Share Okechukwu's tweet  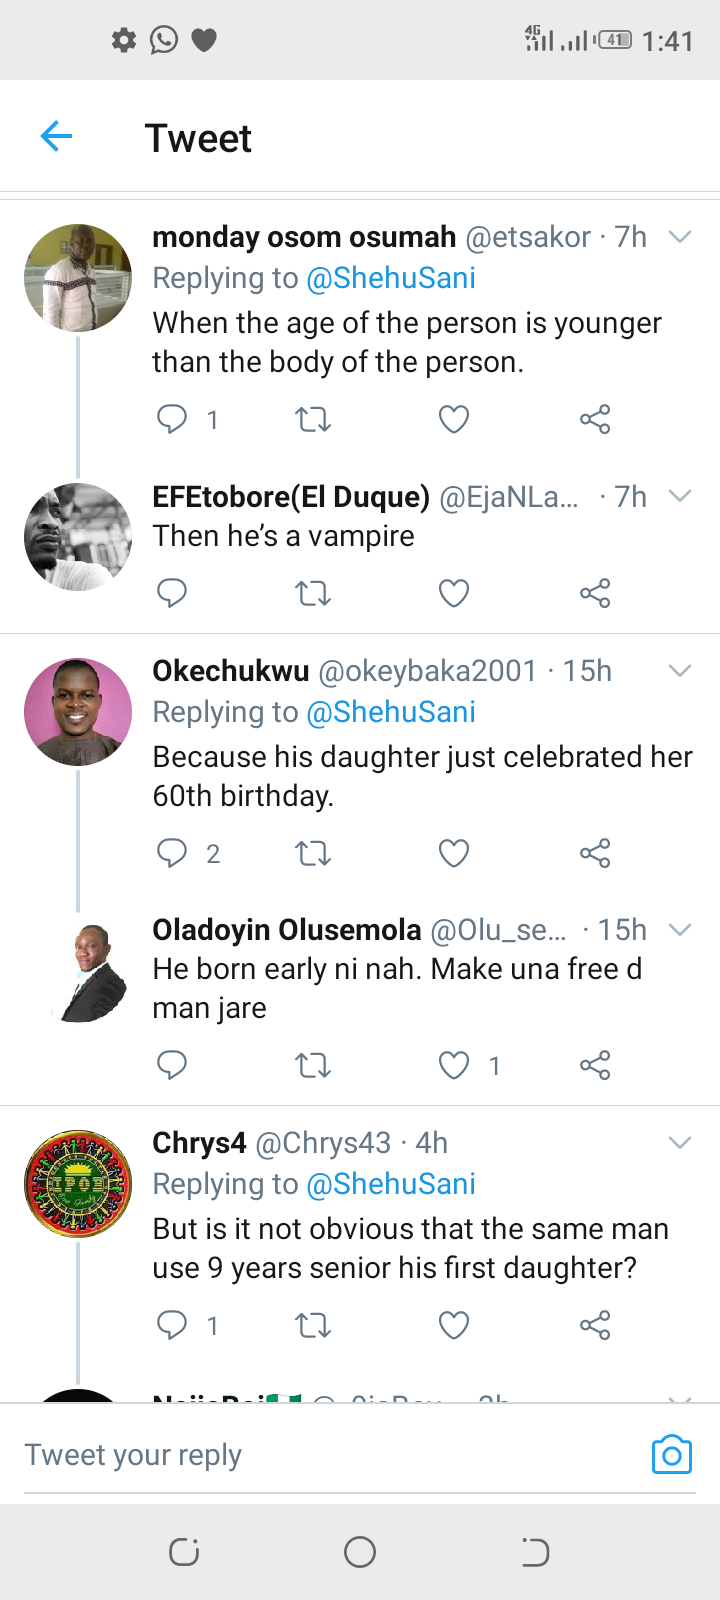point(595,853)
